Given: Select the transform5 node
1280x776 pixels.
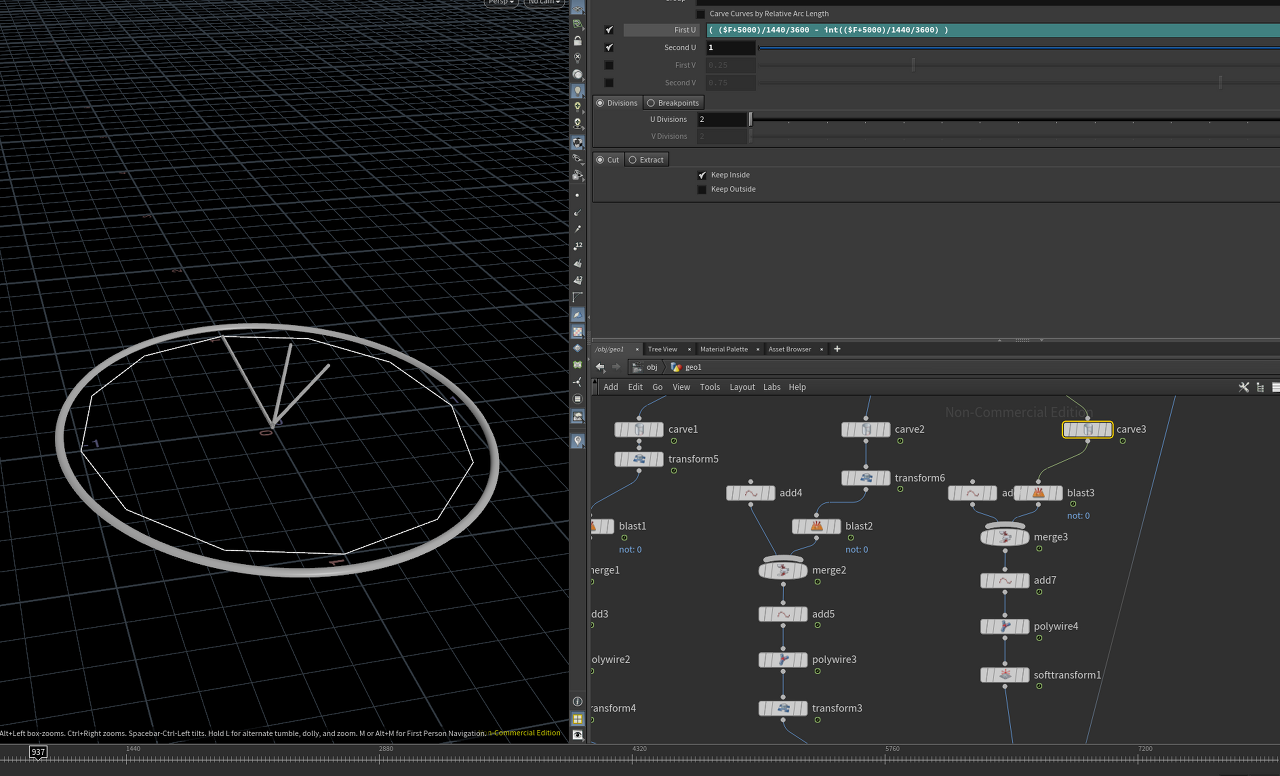Looking at the screenshot, I should coord(639,459).
